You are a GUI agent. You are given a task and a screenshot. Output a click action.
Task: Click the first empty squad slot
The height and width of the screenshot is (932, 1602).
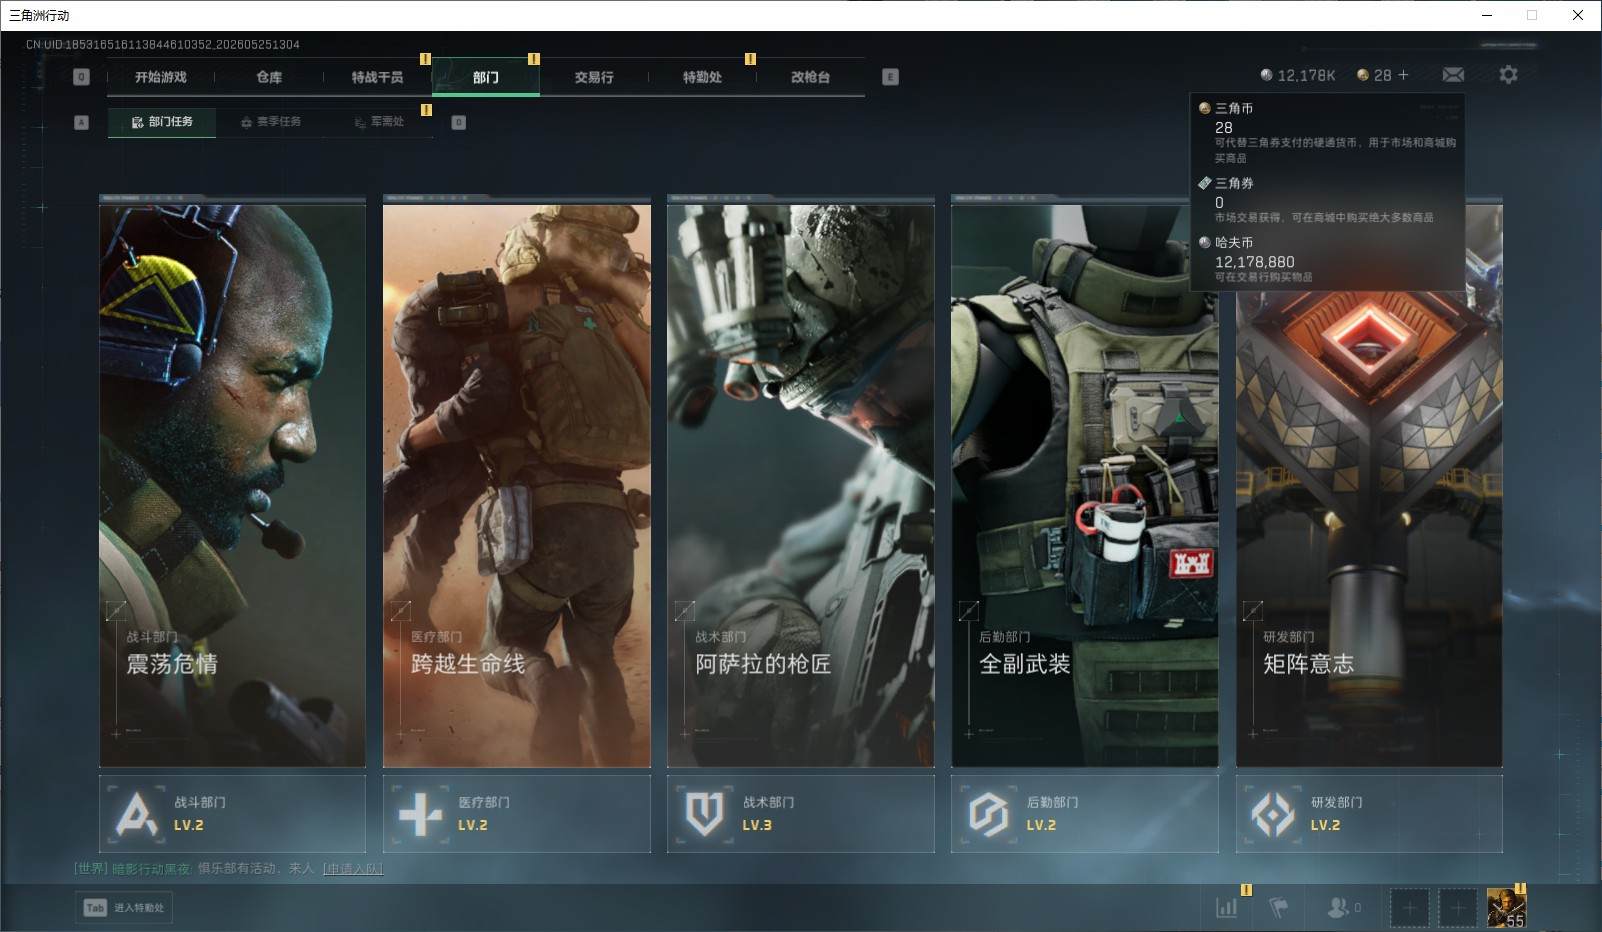[1409, 908]
